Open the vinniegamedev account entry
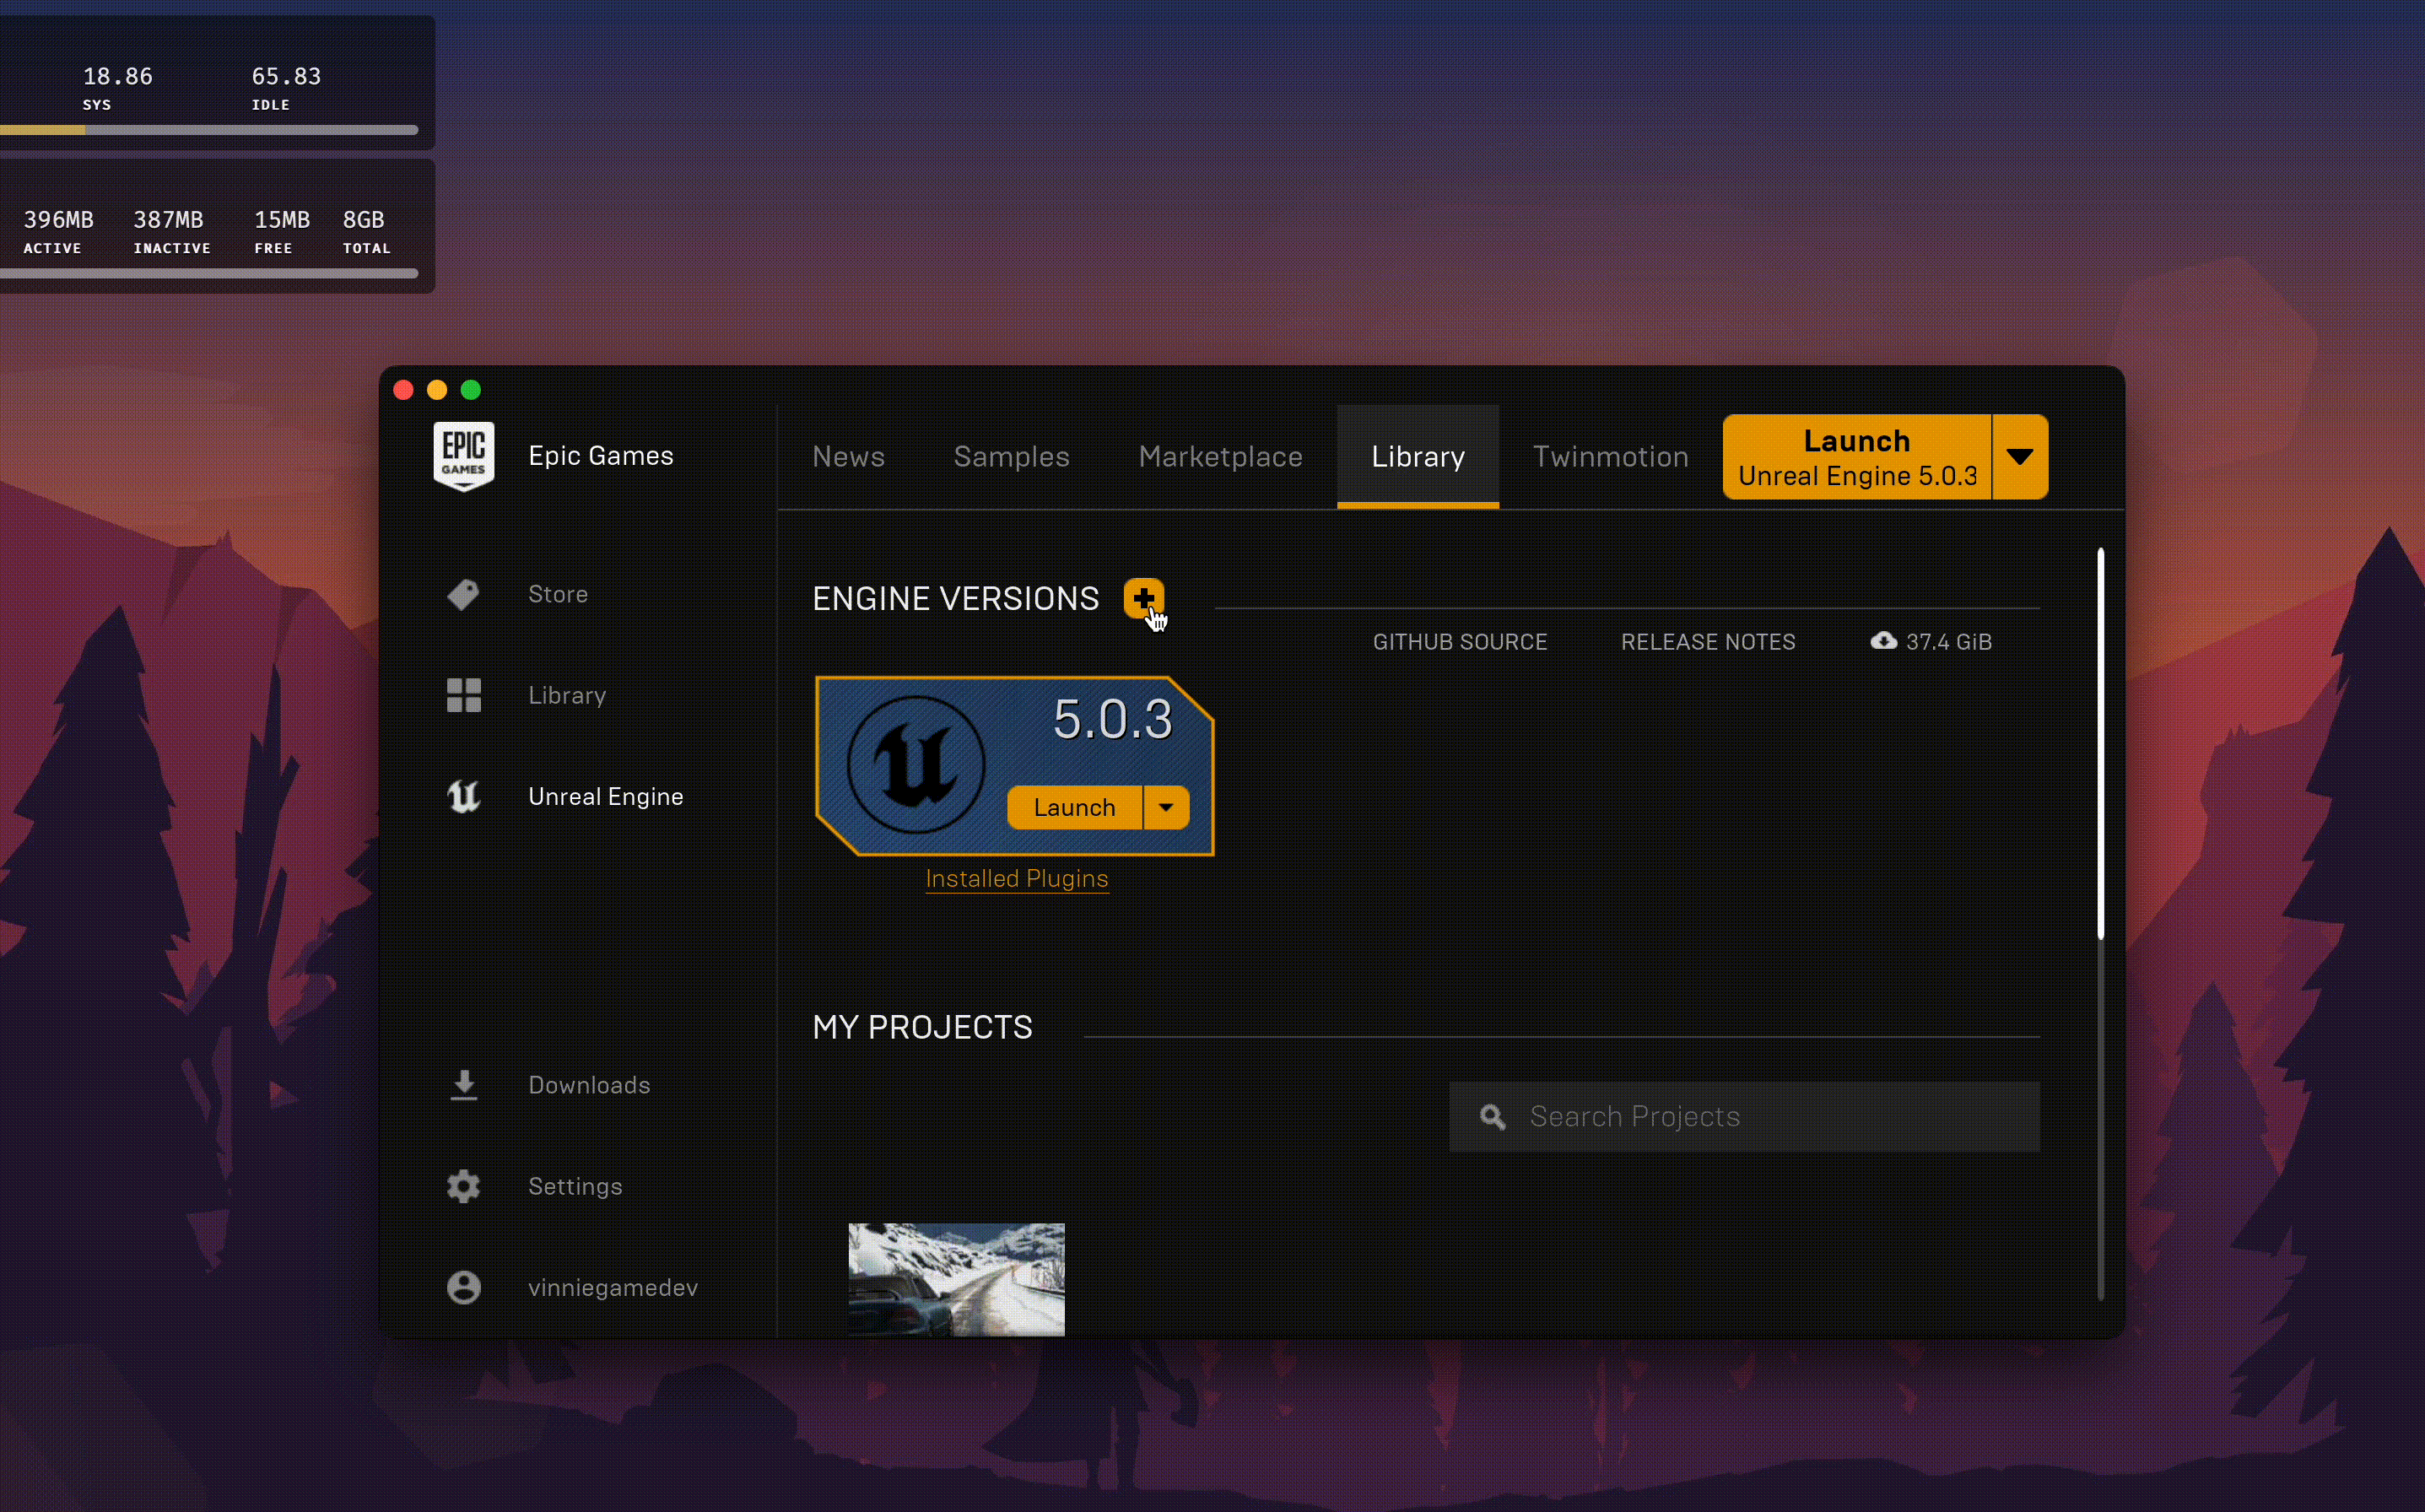Image resolution: width=2425 pixels, height=1512 pixels. pos(612,1288)
